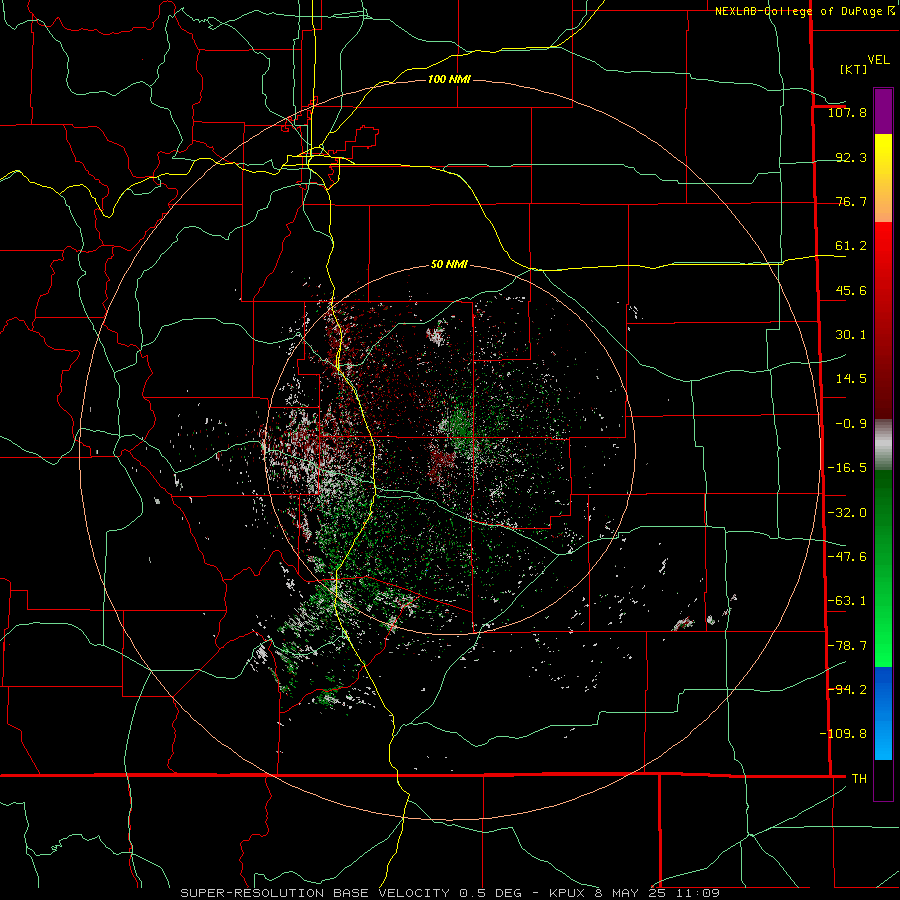Pick the gray segment of the velocity scale
The image size is (900, 900).
(883, 444)
